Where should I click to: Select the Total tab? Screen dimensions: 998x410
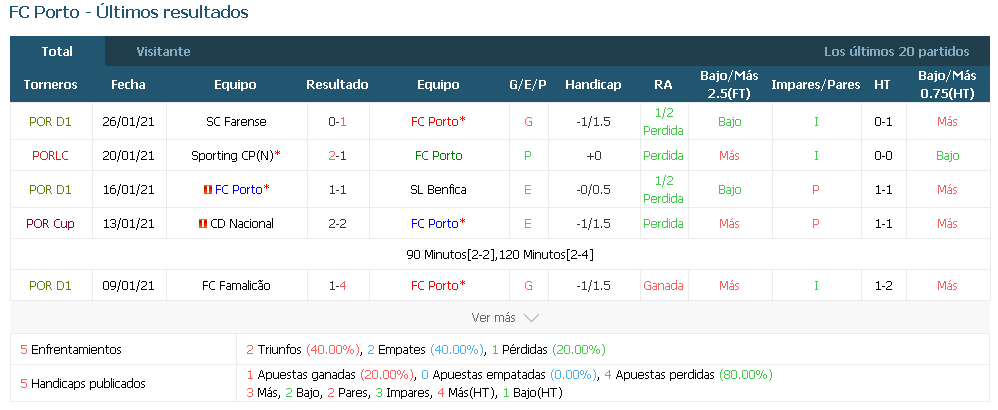[57, 52]
